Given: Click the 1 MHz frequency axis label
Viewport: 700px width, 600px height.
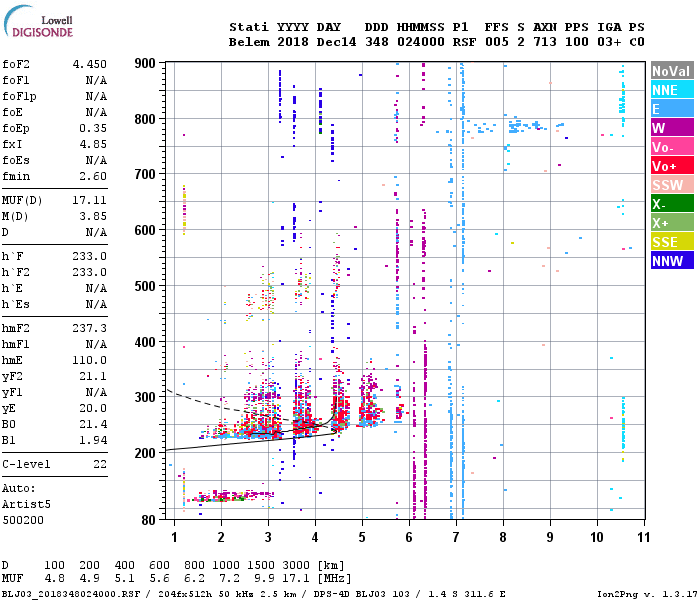Looking at the screenshot, I should [174, 537].
